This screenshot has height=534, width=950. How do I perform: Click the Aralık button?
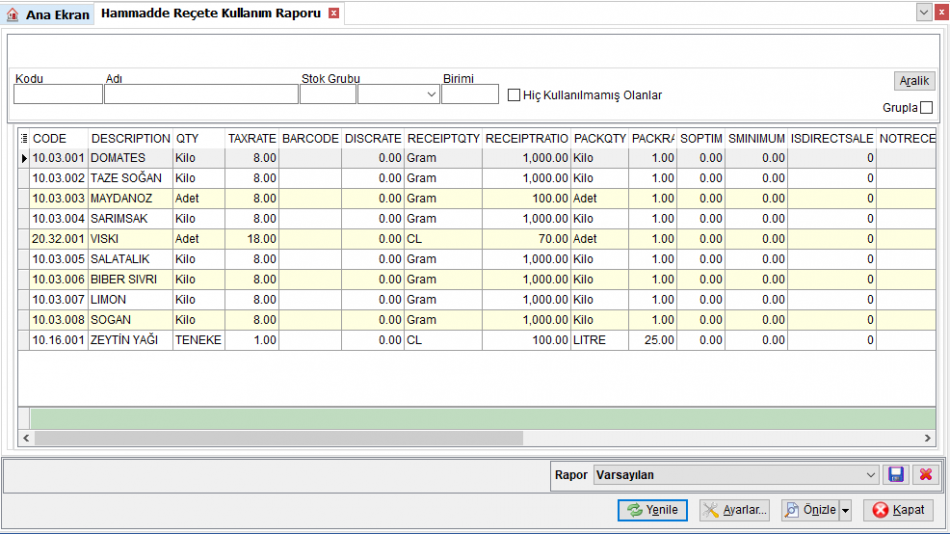pyautogui.click(x=914, y=81)
